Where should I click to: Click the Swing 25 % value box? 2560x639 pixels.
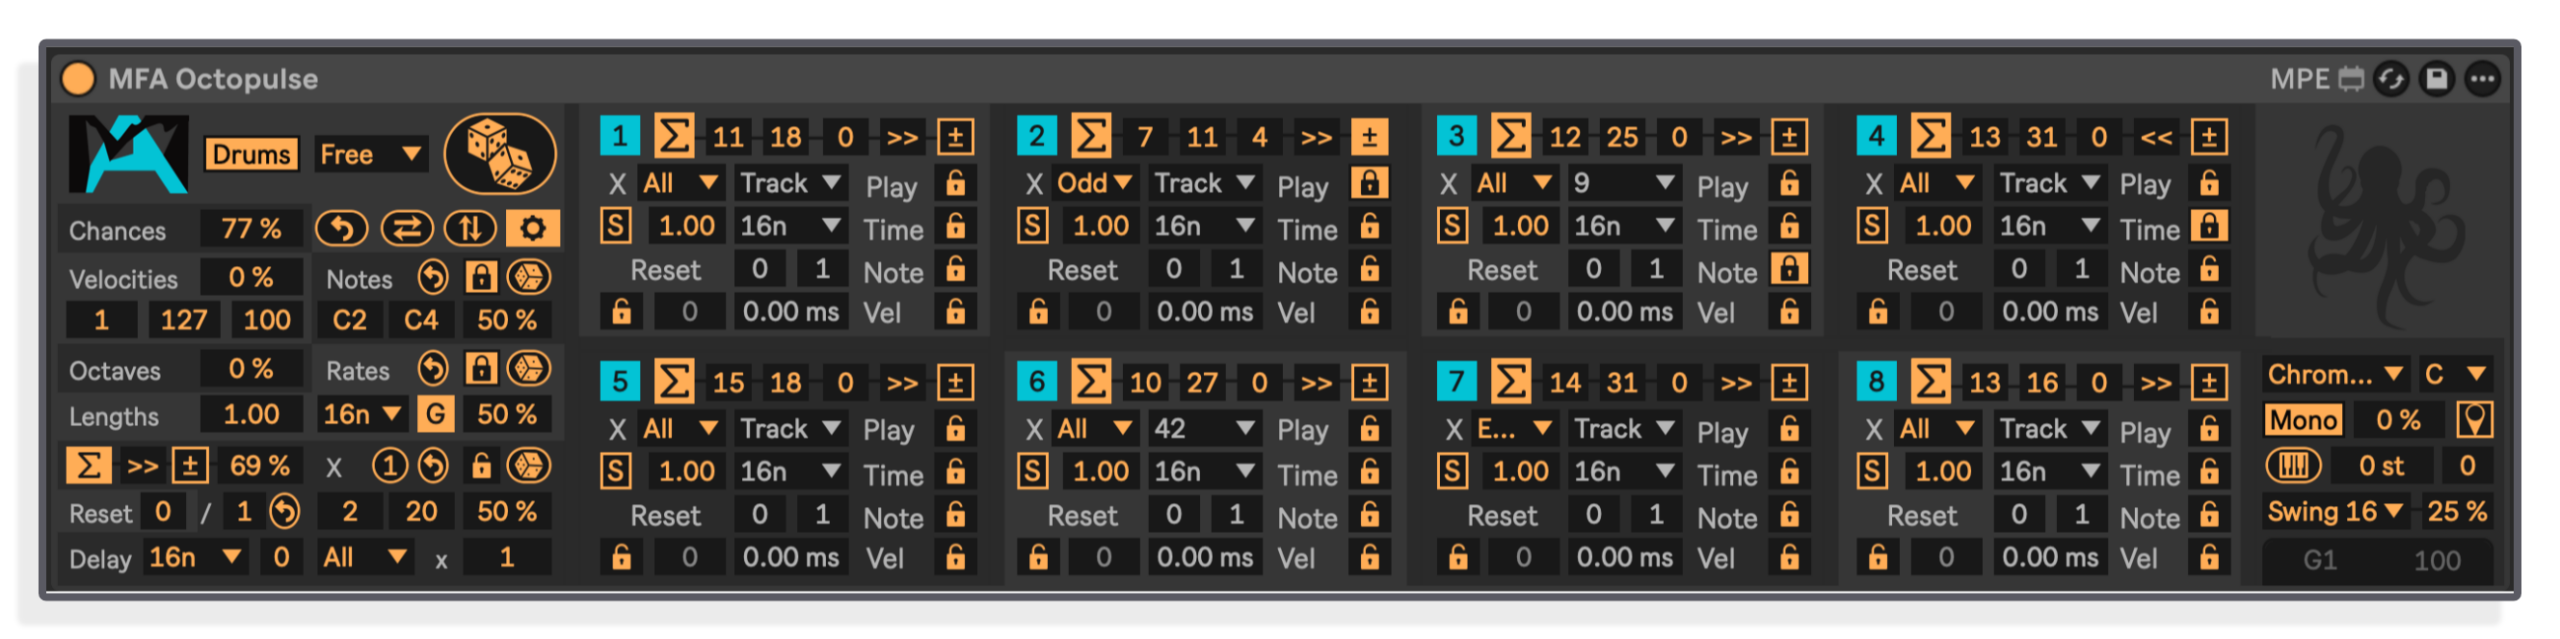tap(2456, 511)
